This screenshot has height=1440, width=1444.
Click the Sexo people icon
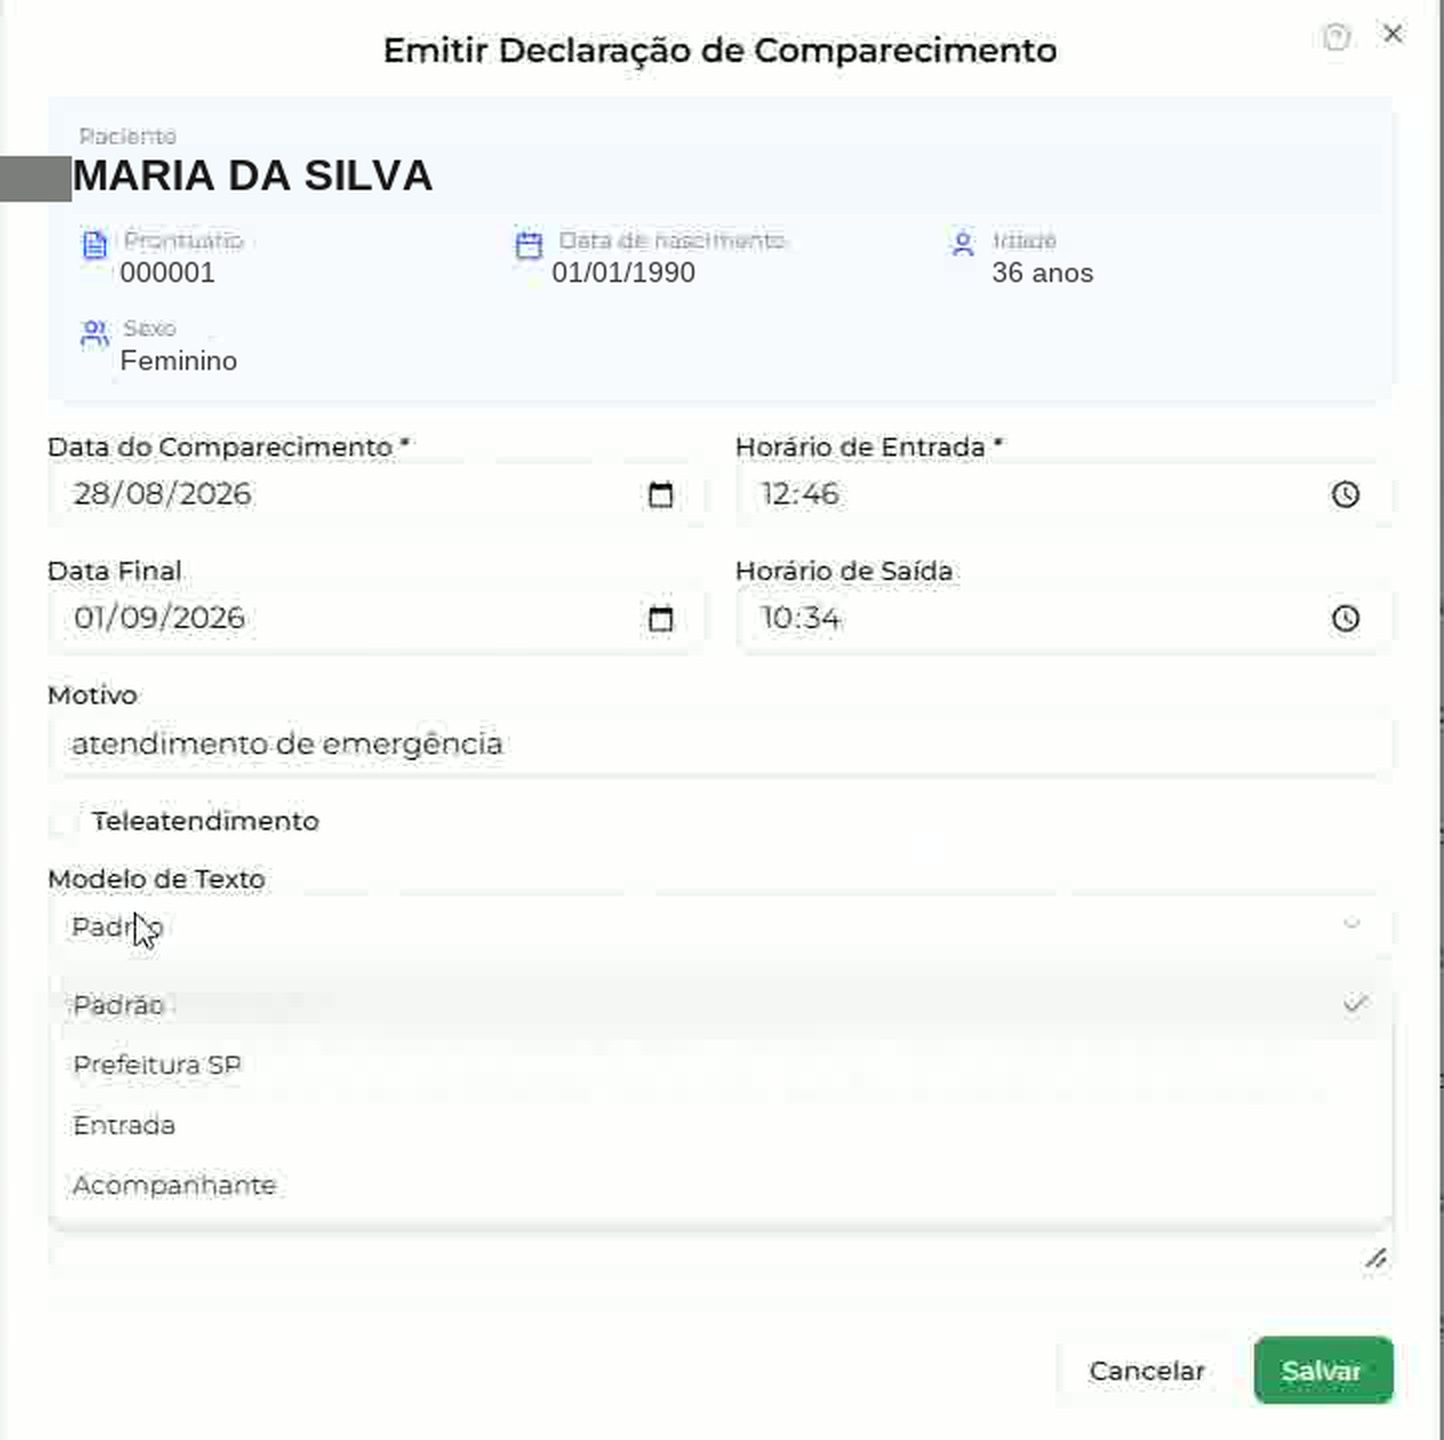coord(94,333)
